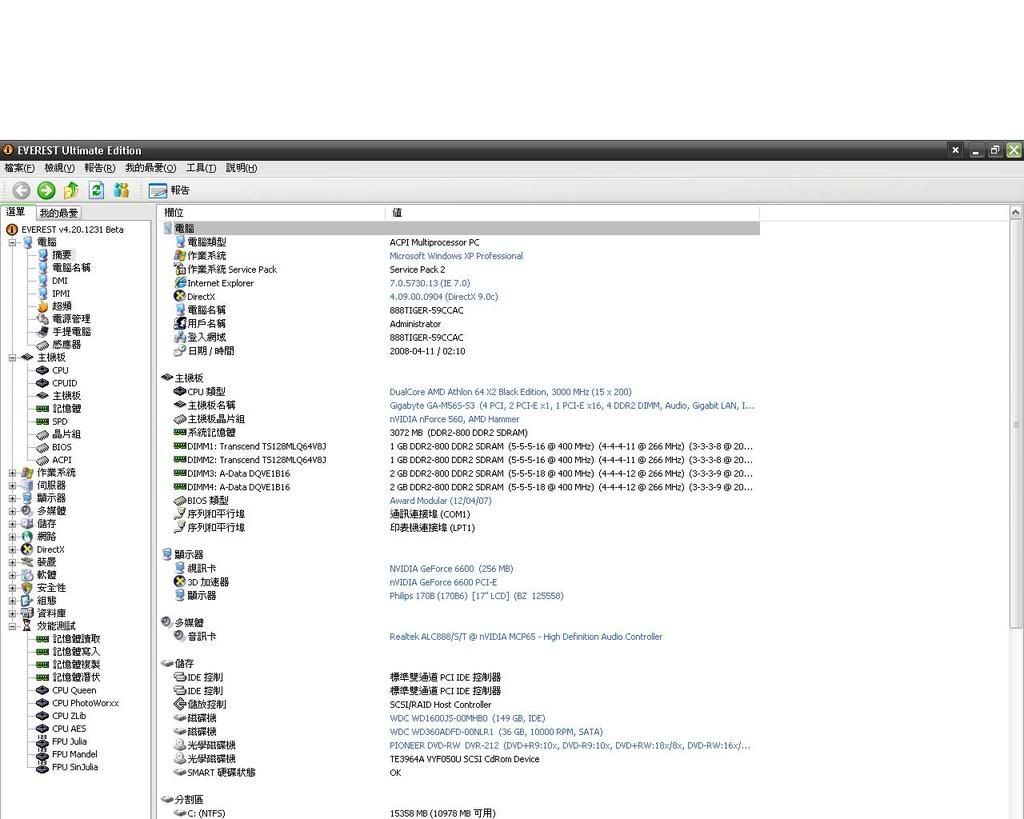This screenshot has height=819, width=1024.
Task: Expand the 多媒體 tree node
Action: [x=12, y=511]
